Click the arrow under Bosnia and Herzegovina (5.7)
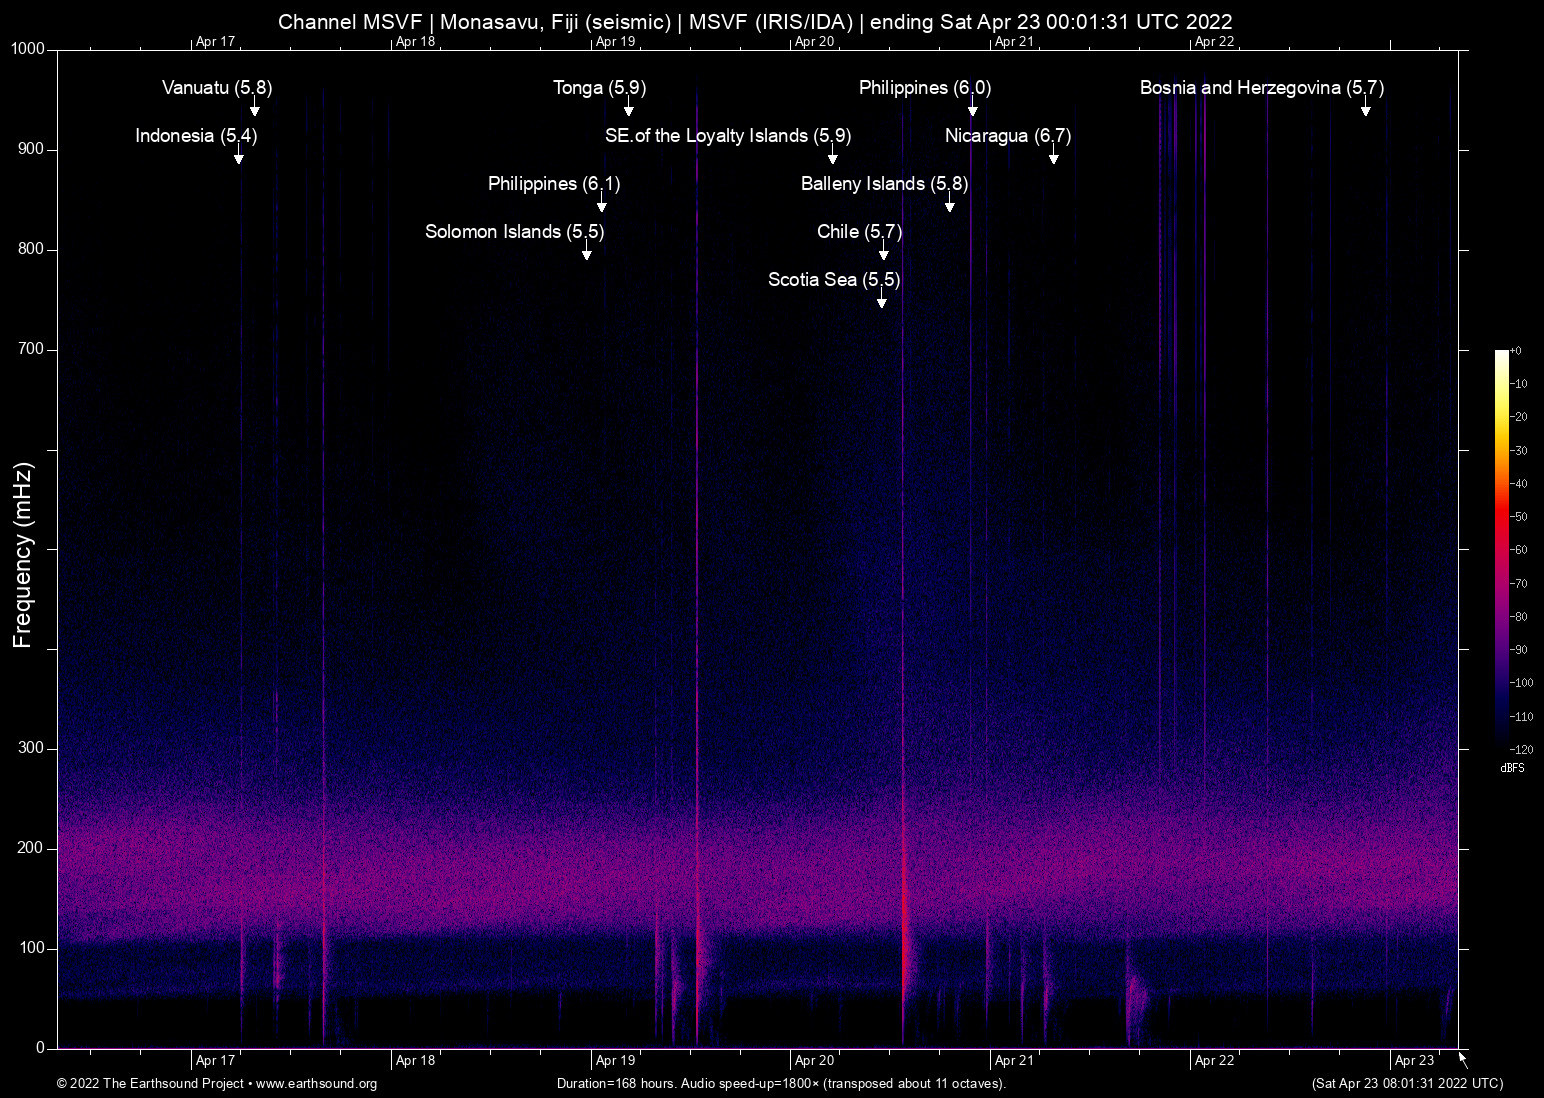 tap(1366, 107)
